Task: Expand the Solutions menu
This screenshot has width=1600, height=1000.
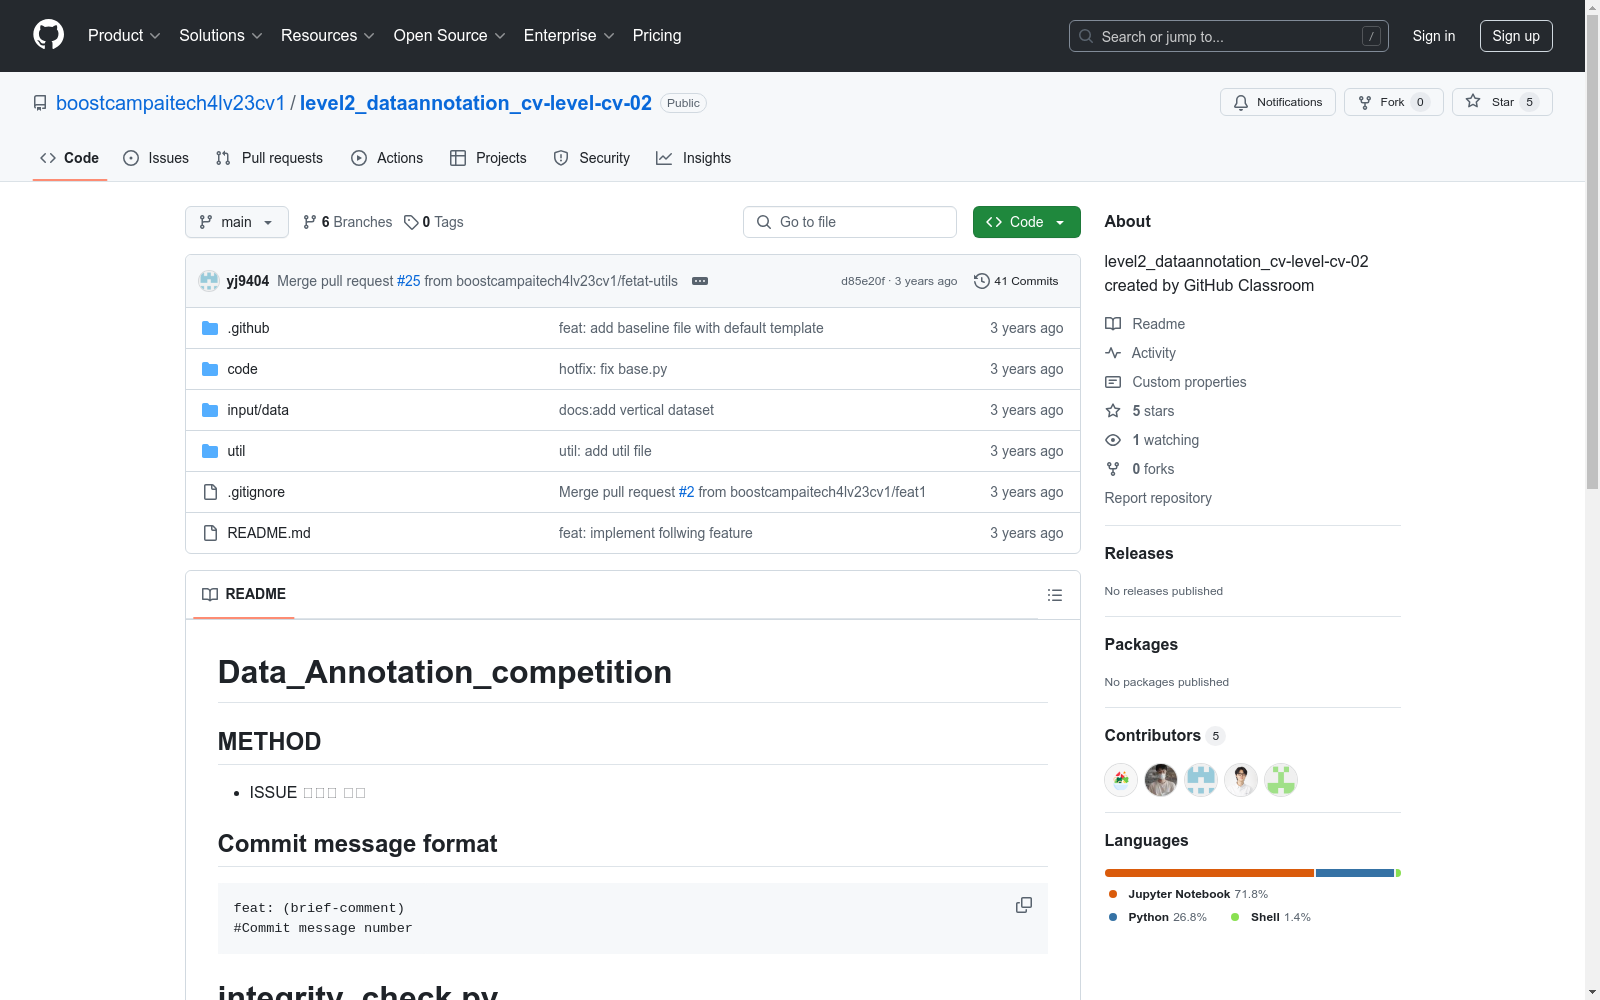Action: pyautogui.click(x=221, y=36)
